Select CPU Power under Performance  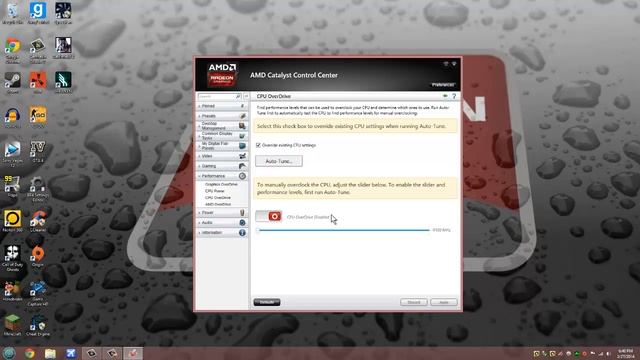(x=215, y=191)
